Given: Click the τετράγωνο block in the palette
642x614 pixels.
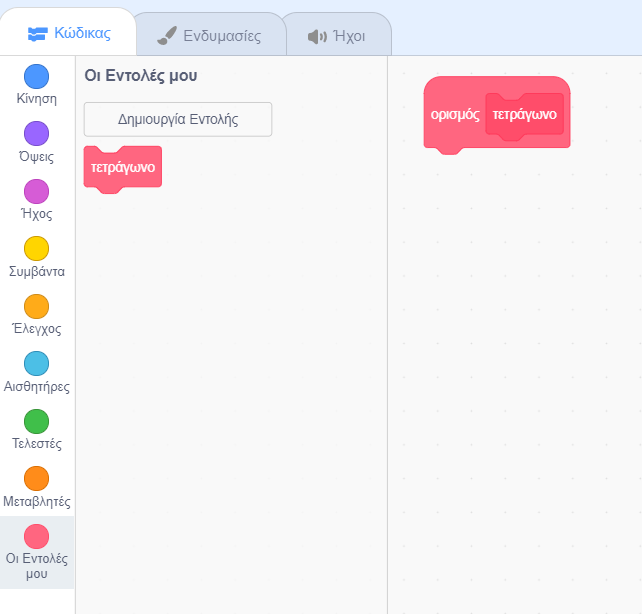Looking at the screenshot, I should [122, 168].
